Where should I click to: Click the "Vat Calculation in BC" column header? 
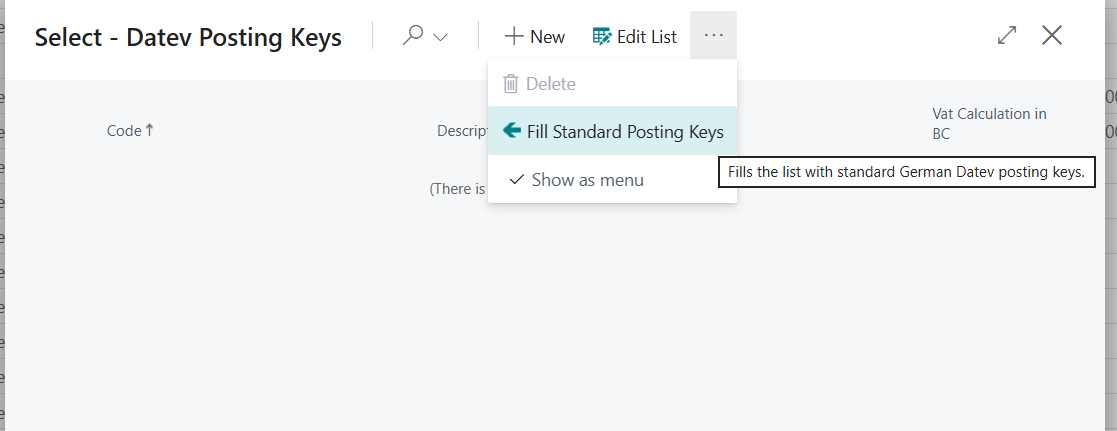click(988, 123)
